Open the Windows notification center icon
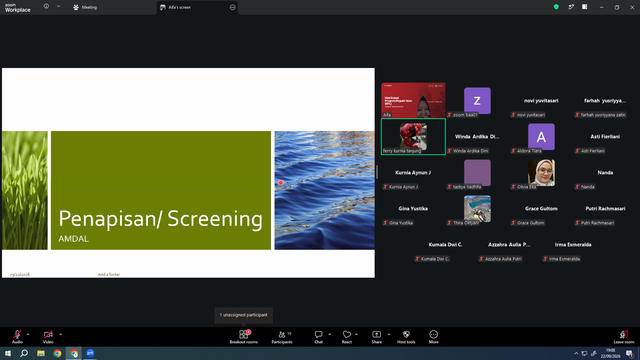This screenshot has width=640, height=360. pos(629,353)
